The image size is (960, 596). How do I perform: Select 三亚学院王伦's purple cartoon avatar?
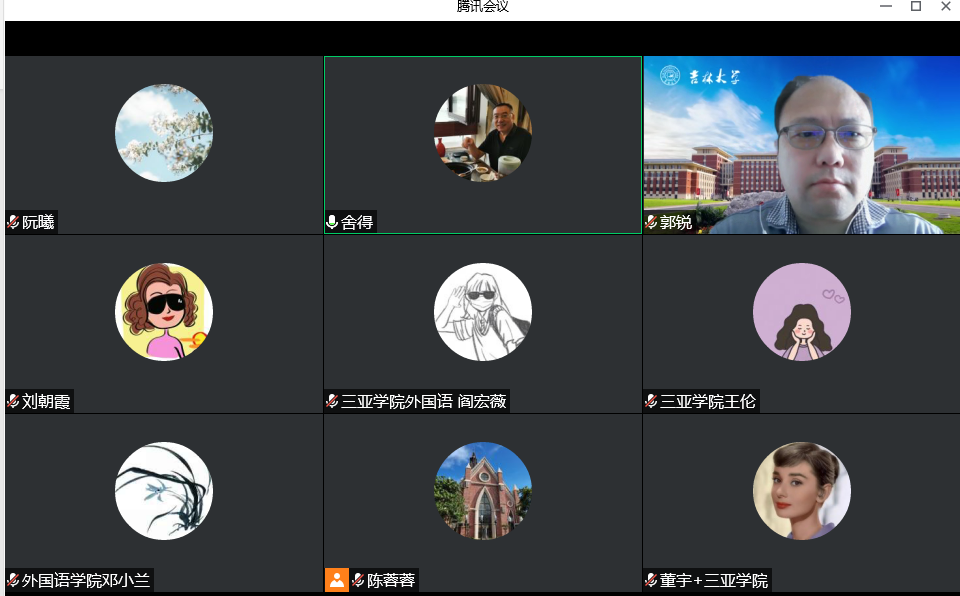pyautogui.click(x=801, y=312)
